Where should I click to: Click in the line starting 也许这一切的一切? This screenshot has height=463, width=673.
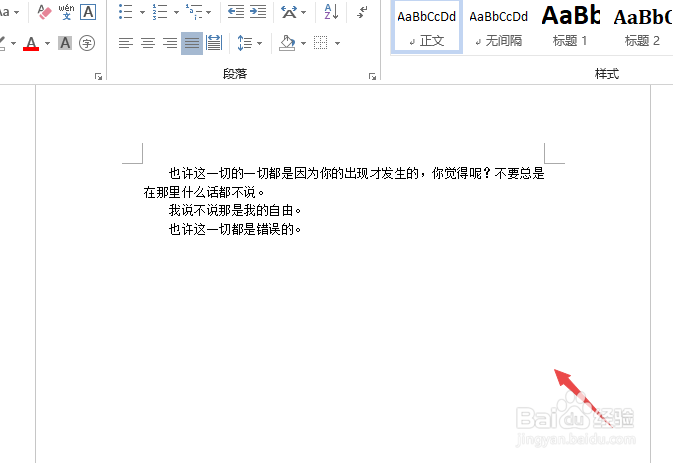[356, 173]
